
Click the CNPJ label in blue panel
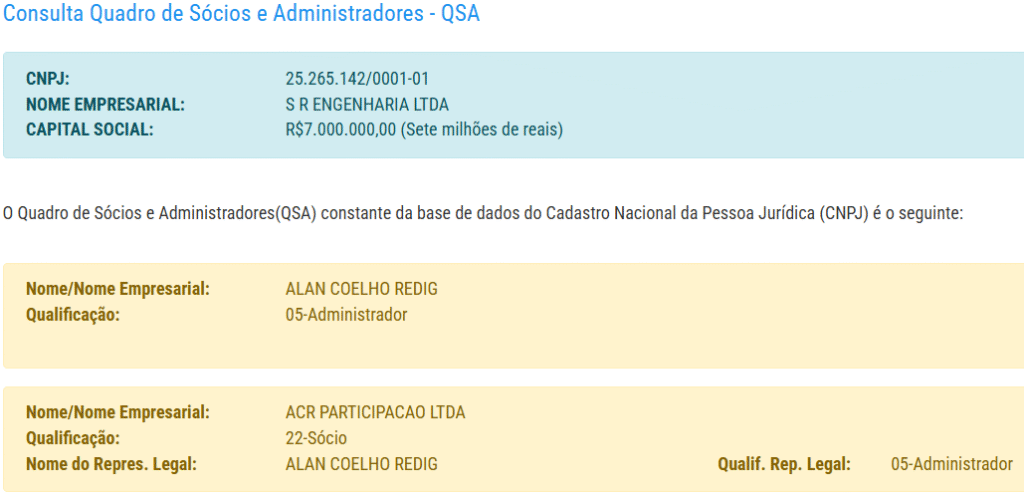[48, 79]
